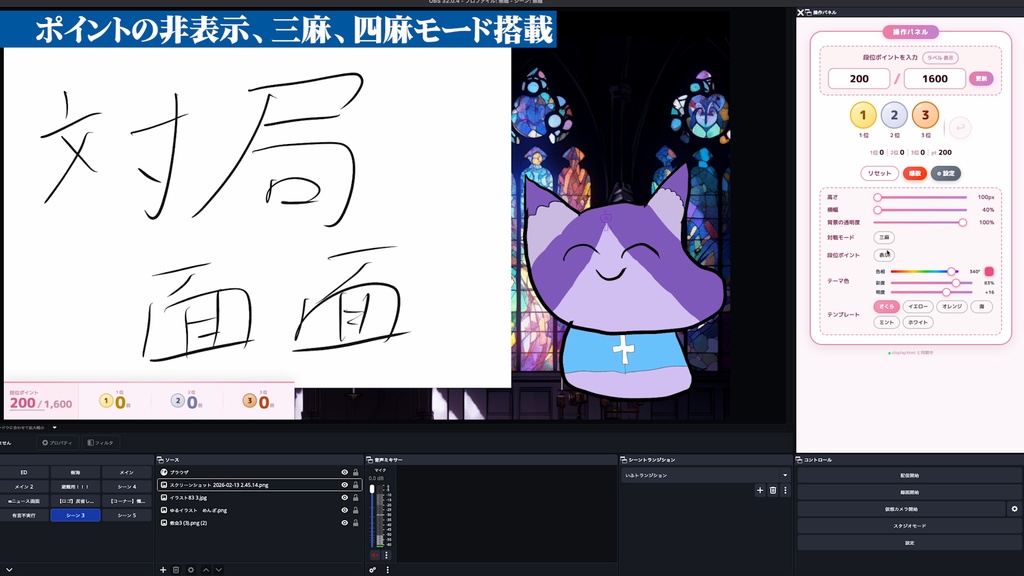Open the 段位ポイント 表示 selector
The height and width of the screenshot is (576, 1024).
(x=884, y=256)
